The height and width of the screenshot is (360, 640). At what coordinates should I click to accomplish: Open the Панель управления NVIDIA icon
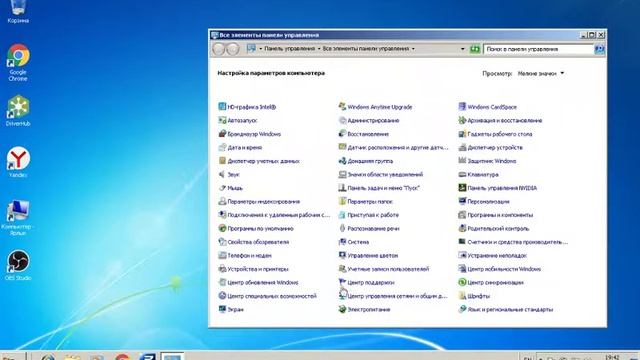coord(462,188)
